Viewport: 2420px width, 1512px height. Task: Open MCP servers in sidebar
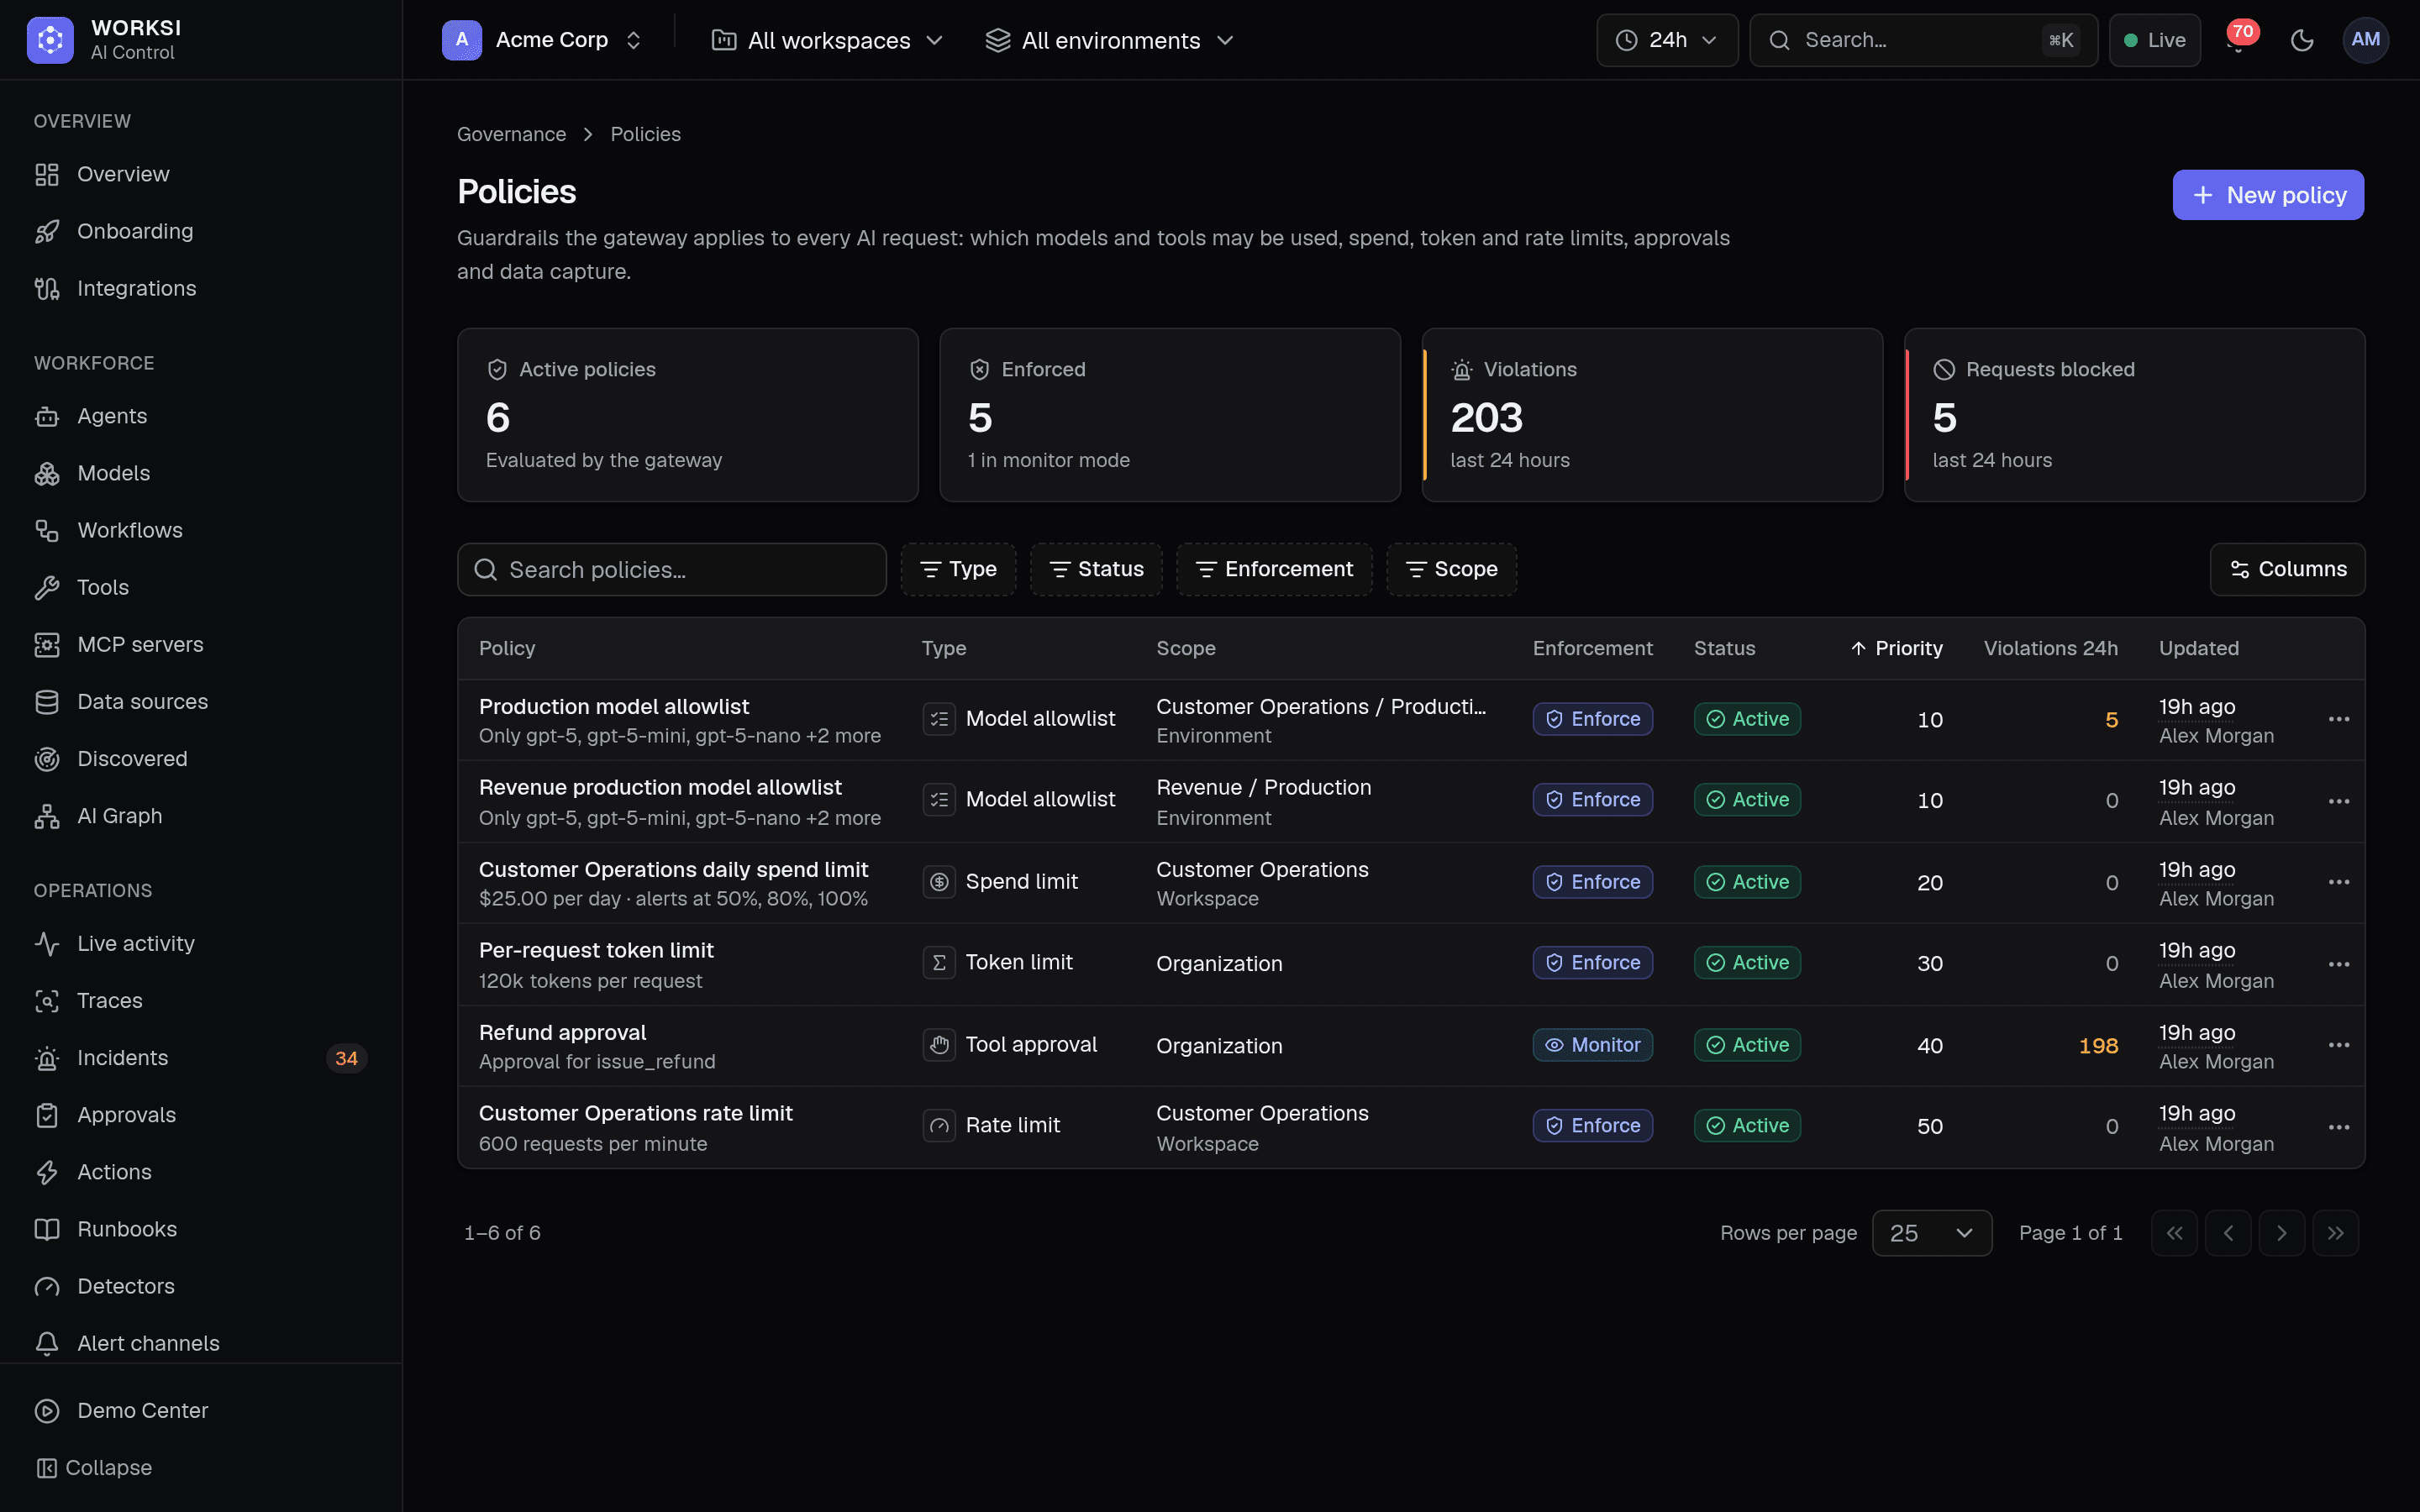201,645
